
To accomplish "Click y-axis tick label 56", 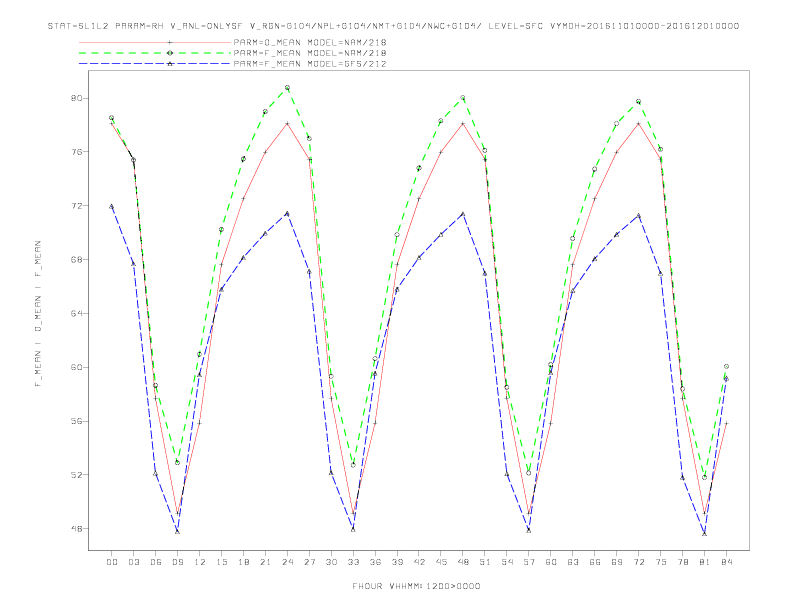I will click(76, 421).
